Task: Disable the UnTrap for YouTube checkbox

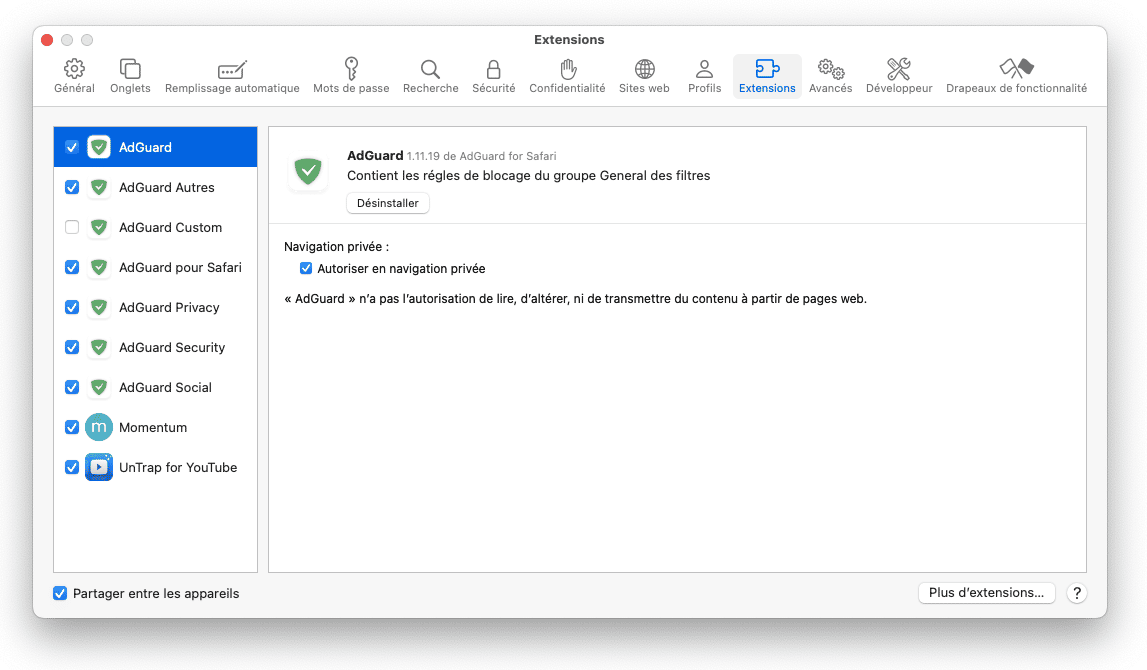Action: (x=72, y=467)
